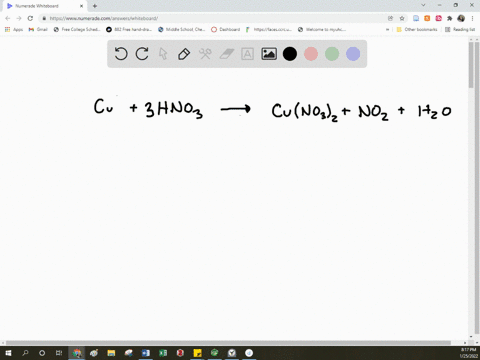
Task: Open the Chrome profile avatar
Action: pos(461,18)
